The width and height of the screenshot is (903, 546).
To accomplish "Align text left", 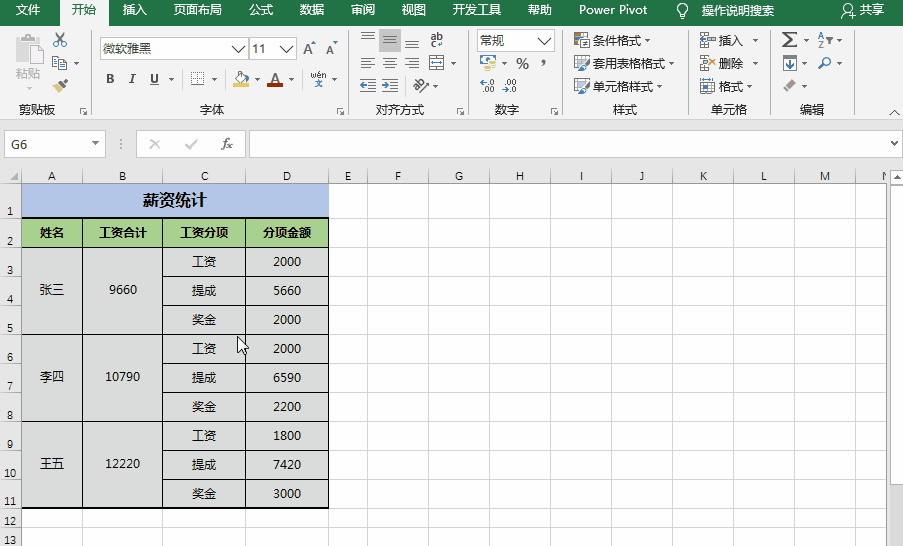I will pyautogui.click(x=368, y=63).
